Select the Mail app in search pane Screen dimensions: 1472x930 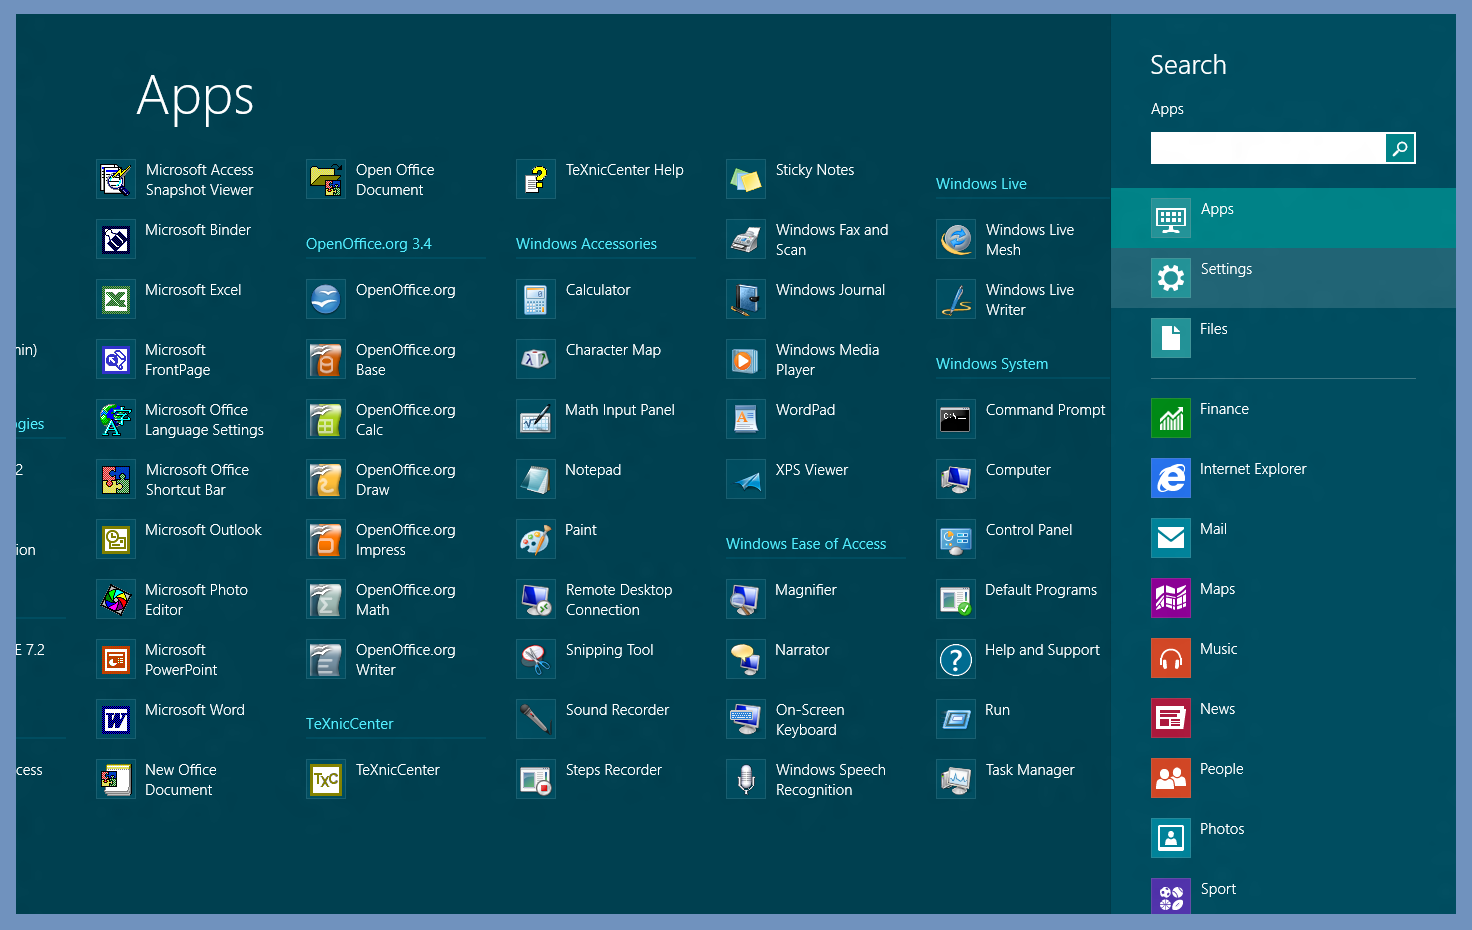pos(1212,529)
